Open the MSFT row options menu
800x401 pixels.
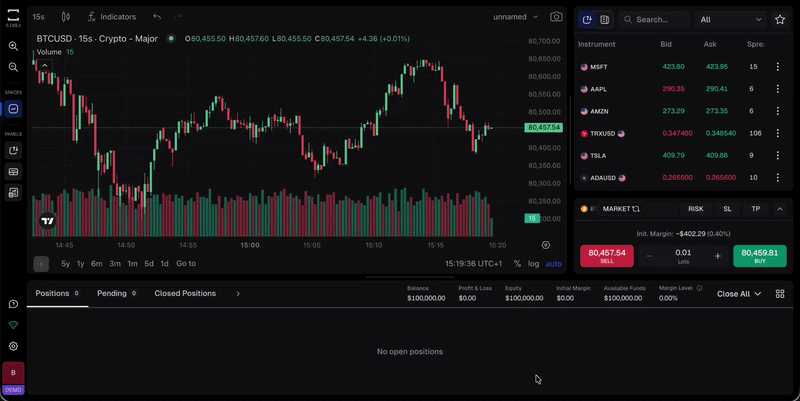pos(778,66)
